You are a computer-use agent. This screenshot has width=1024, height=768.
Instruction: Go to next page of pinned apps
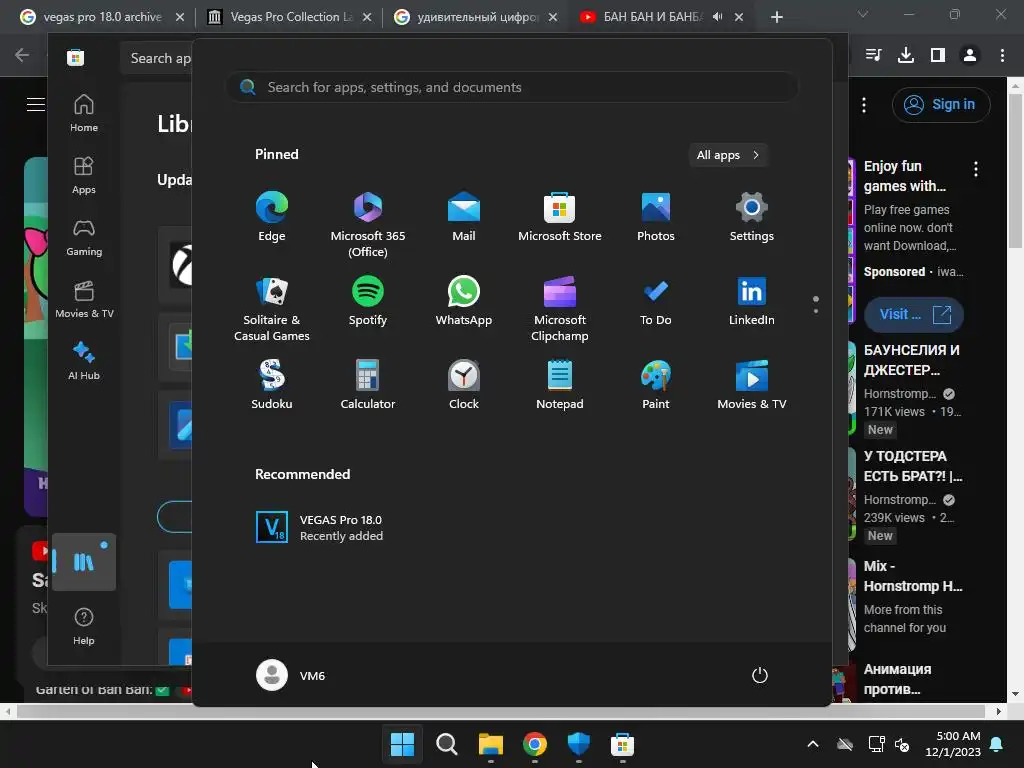pyautogui.click(x=816, y=311)
